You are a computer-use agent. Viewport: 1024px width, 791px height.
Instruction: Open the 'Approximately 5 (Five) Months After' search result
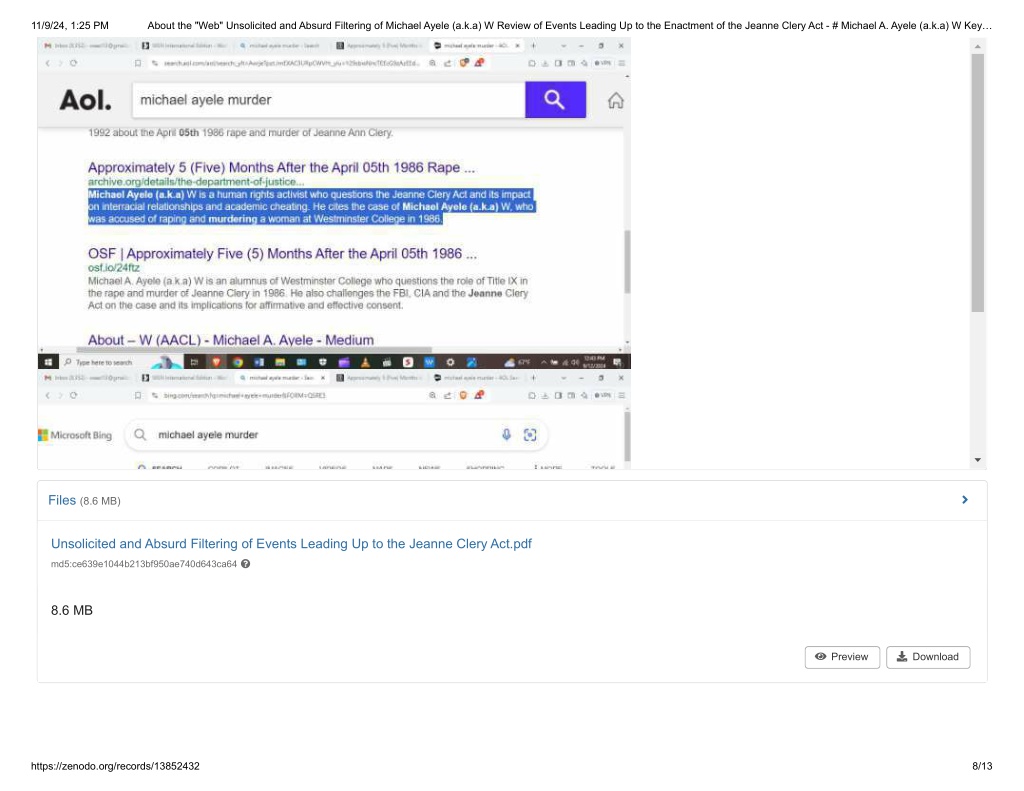coord(281,167)
